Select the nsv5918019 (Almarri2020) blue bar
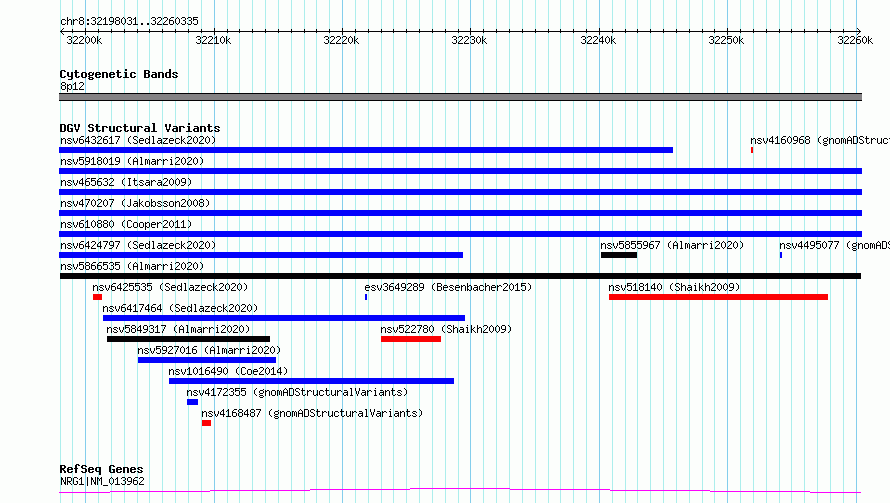Image resolution: width=890 pixels, height=503 pixels. point(460,171)
